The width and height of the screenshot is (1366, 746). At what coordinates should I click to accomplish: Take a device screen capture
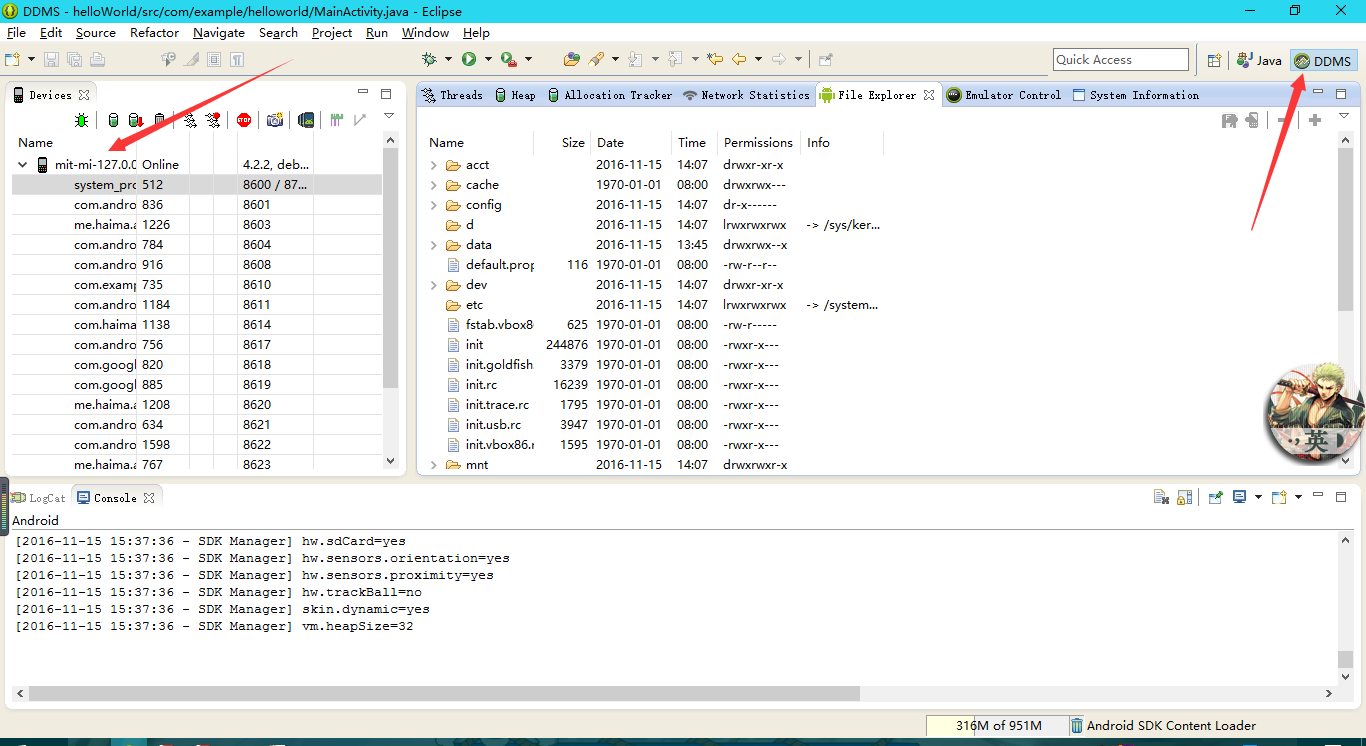click(x=274, y=120)
